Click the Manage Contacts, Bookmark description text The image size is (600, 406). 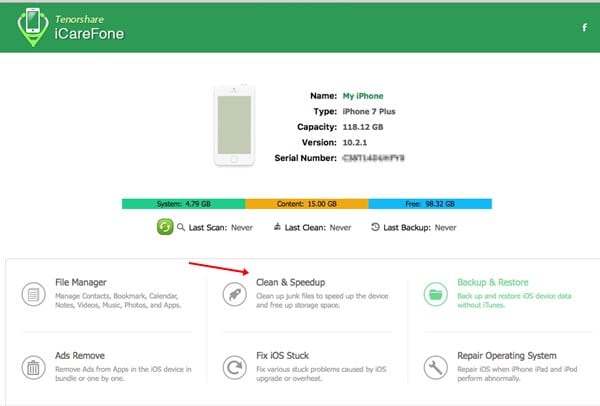(x=118, y=300)
